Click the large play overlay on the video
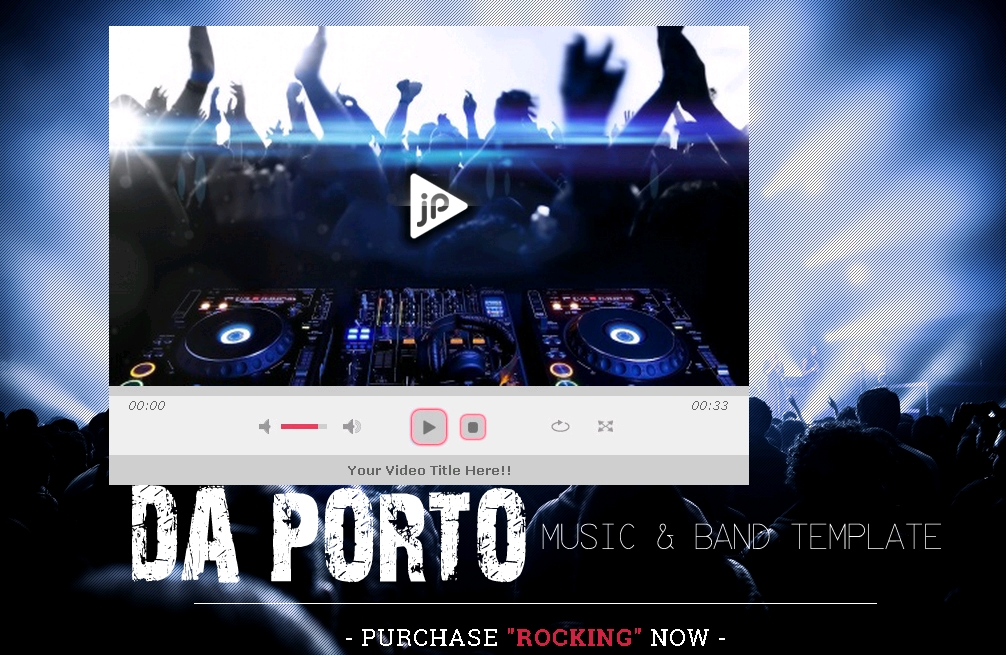The width and height of the screenshot is (1006, 655). click(437, 206)
